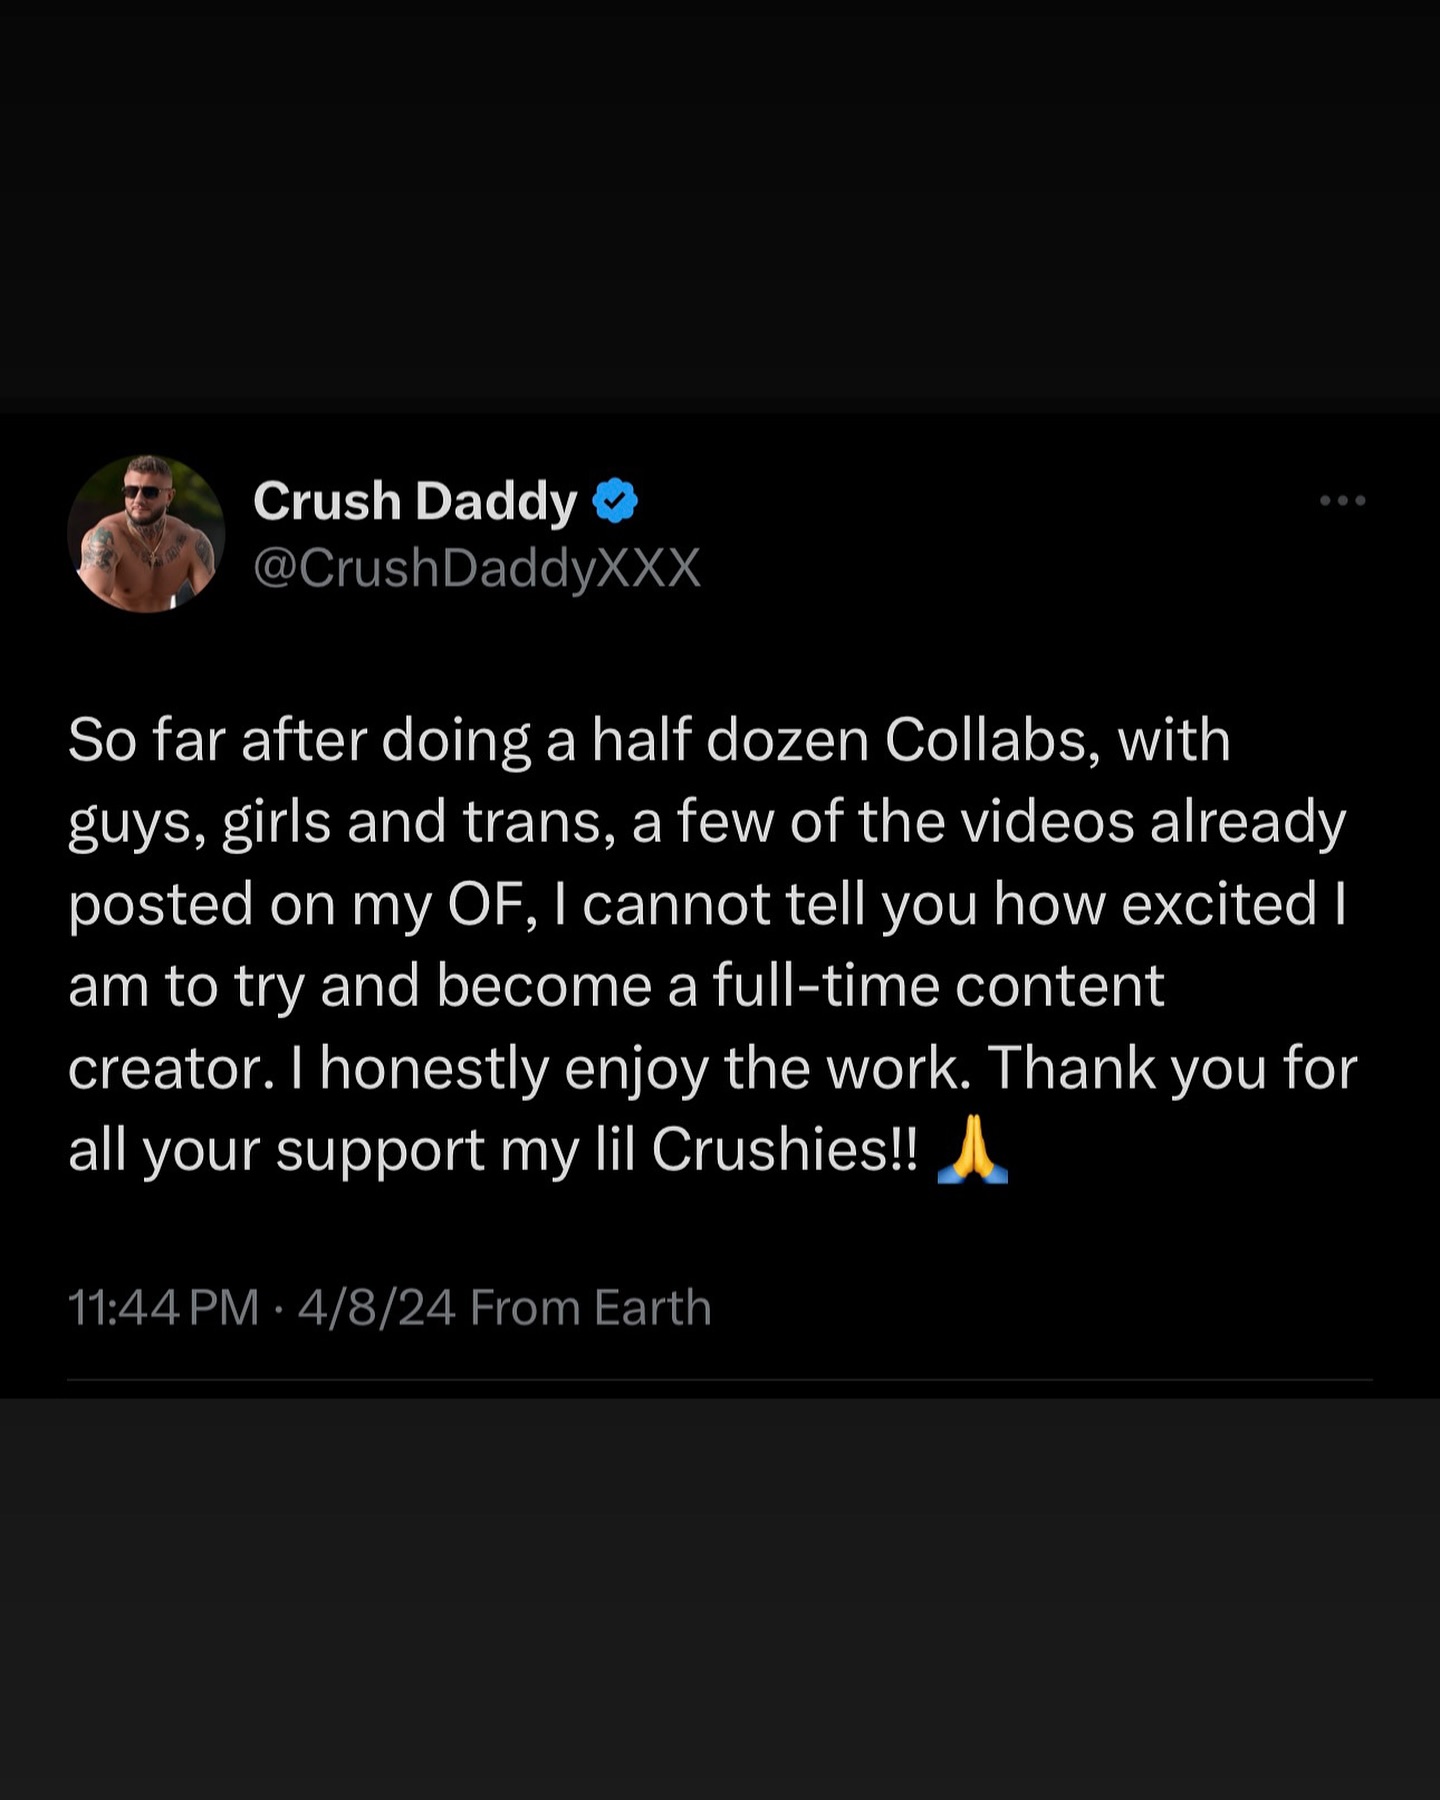Click the text I honestly enjoy the work
The width and height of the screenshot is (1440, 1800).
tap(630, 1068)
